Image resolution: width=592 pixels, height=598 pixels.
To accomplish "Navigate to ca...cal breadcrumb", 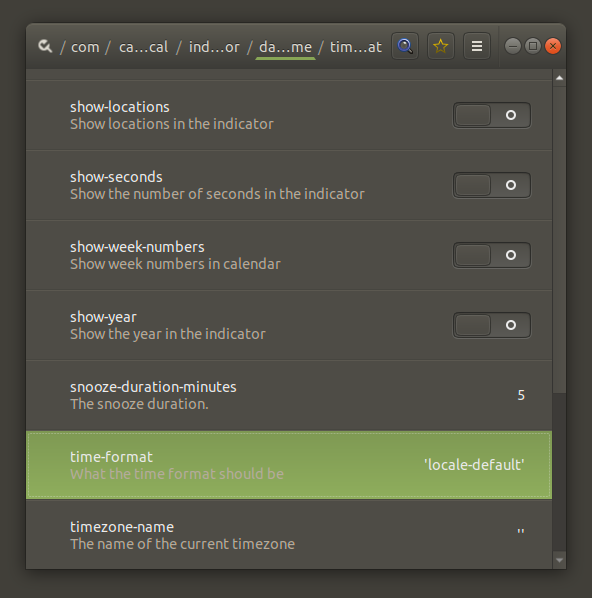I will 143,47.
